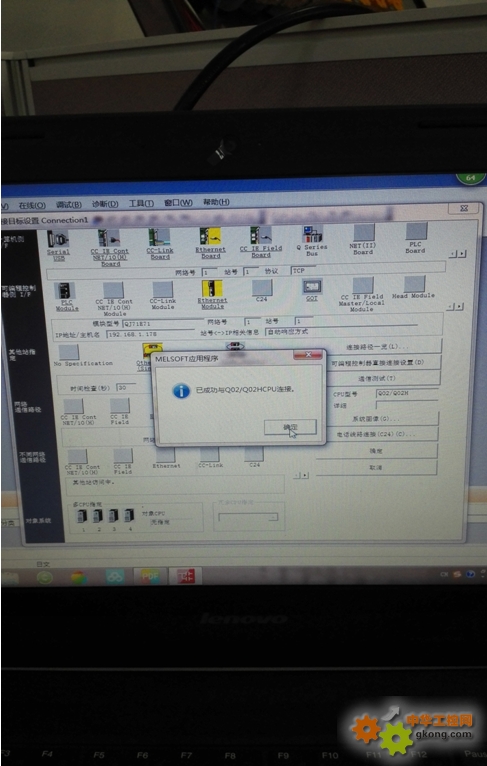
Task: Choose the CC-Link Board icon
Action: pyautogui.click(x=159, y=237)
